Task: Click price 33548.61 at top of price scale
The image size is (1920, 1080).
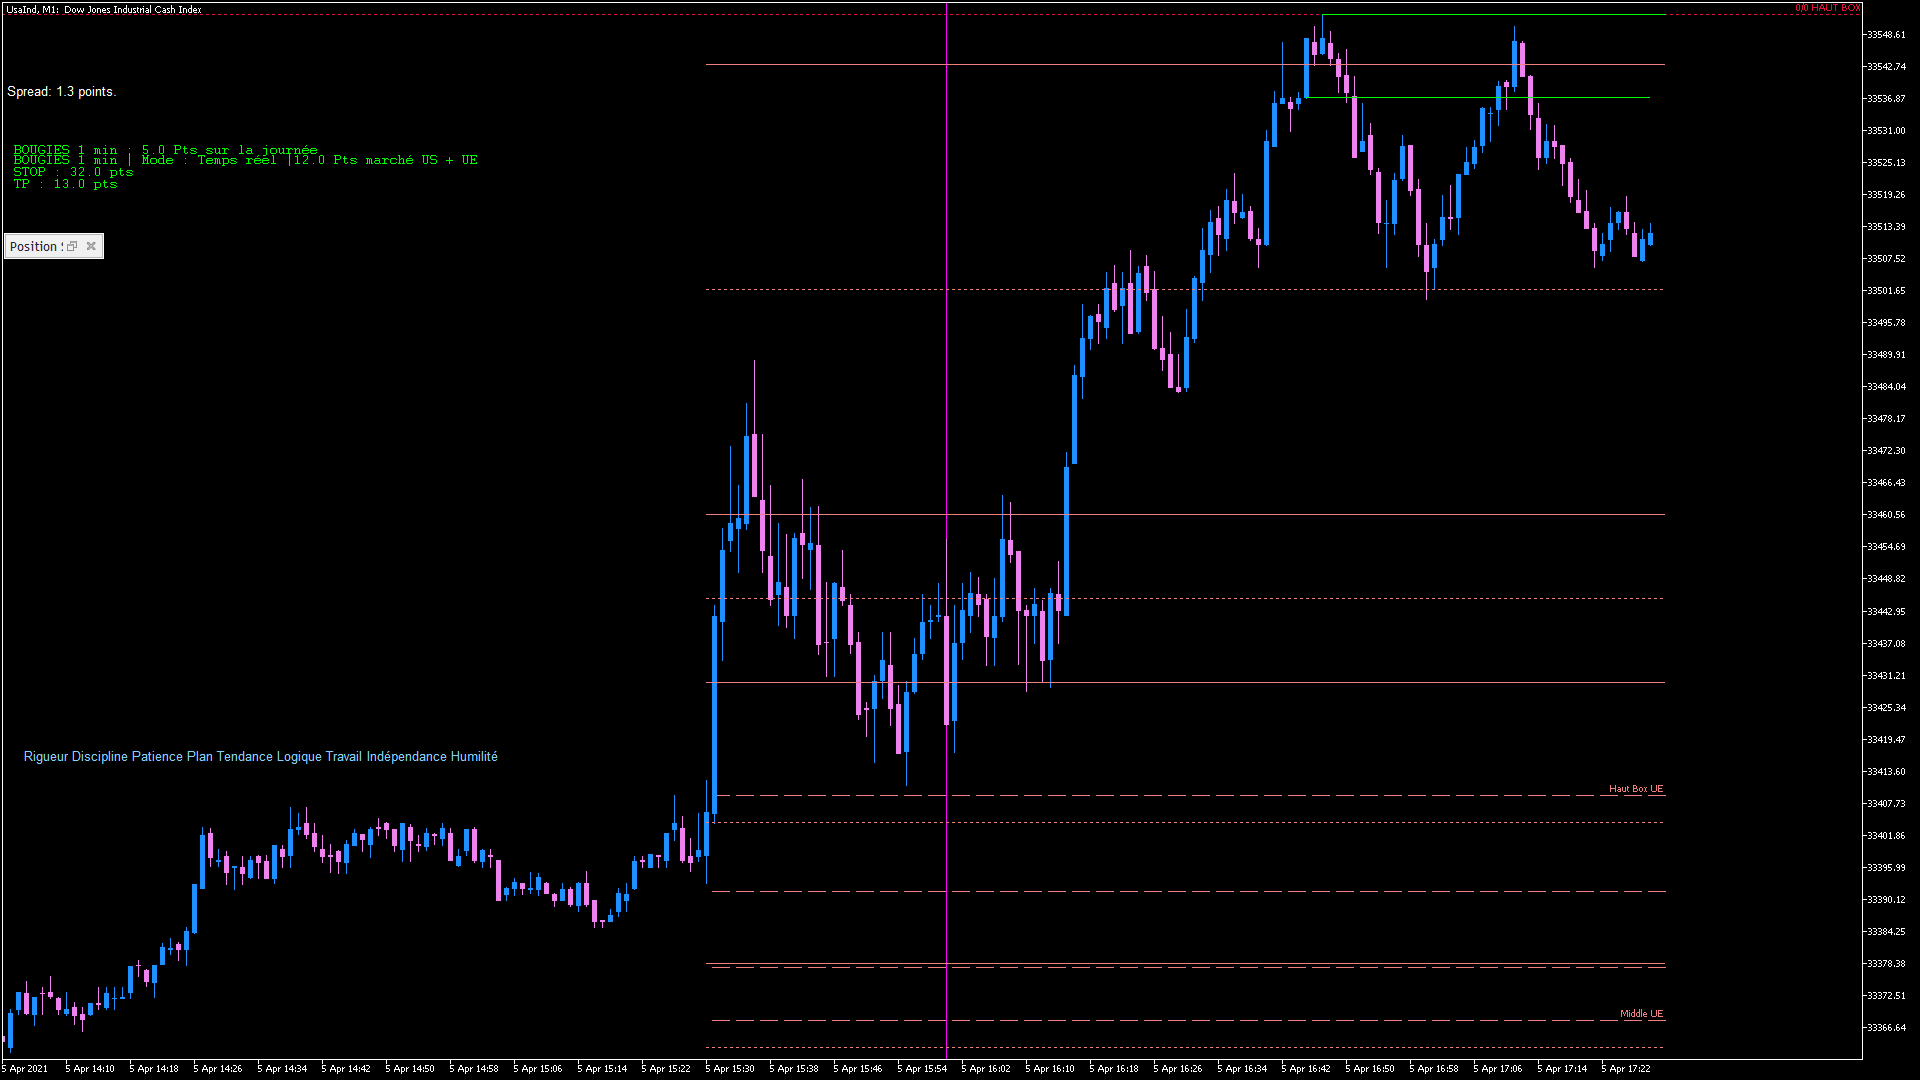Action: click(x=1886, y=35)
